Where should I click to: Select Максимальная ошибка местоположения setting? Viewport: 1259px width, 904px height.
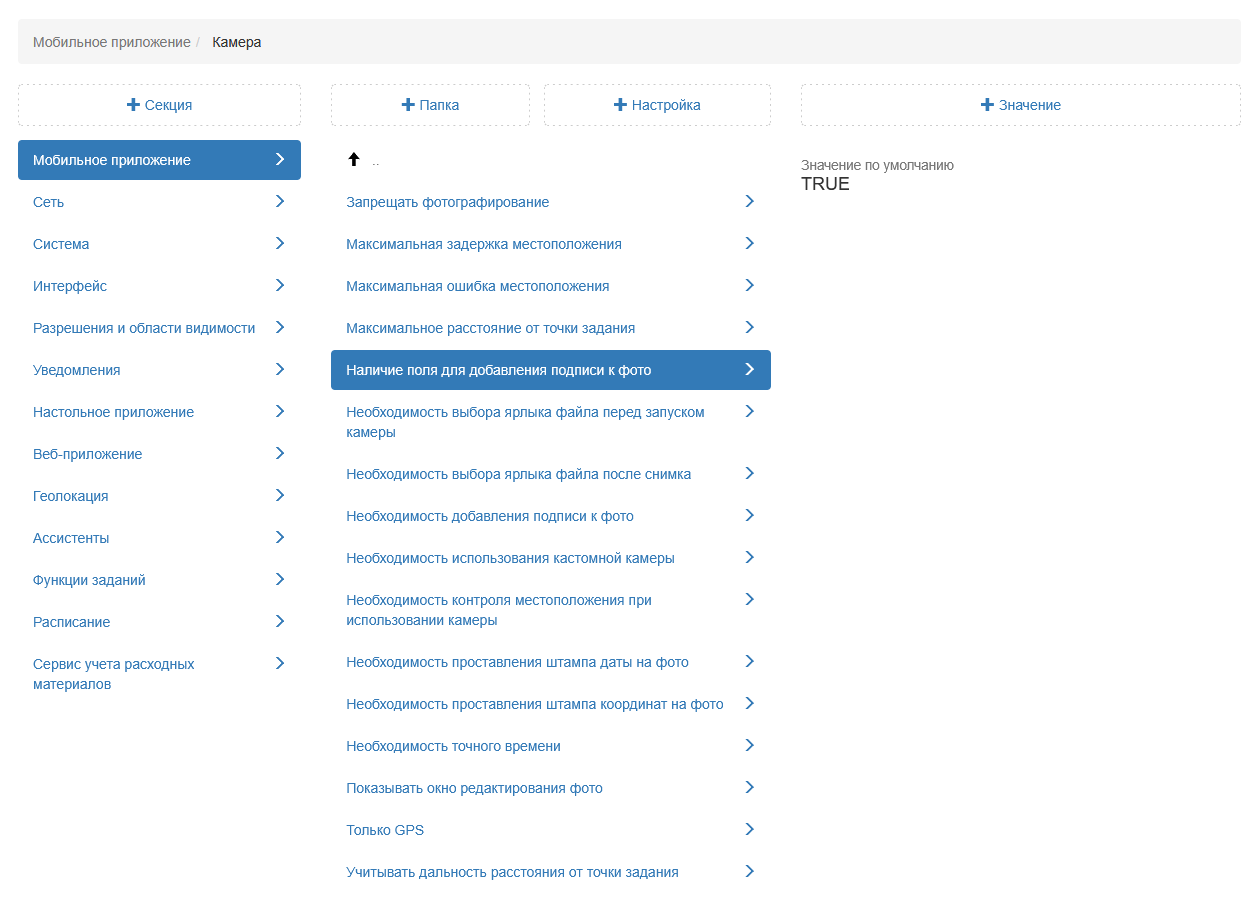(477, 286)
